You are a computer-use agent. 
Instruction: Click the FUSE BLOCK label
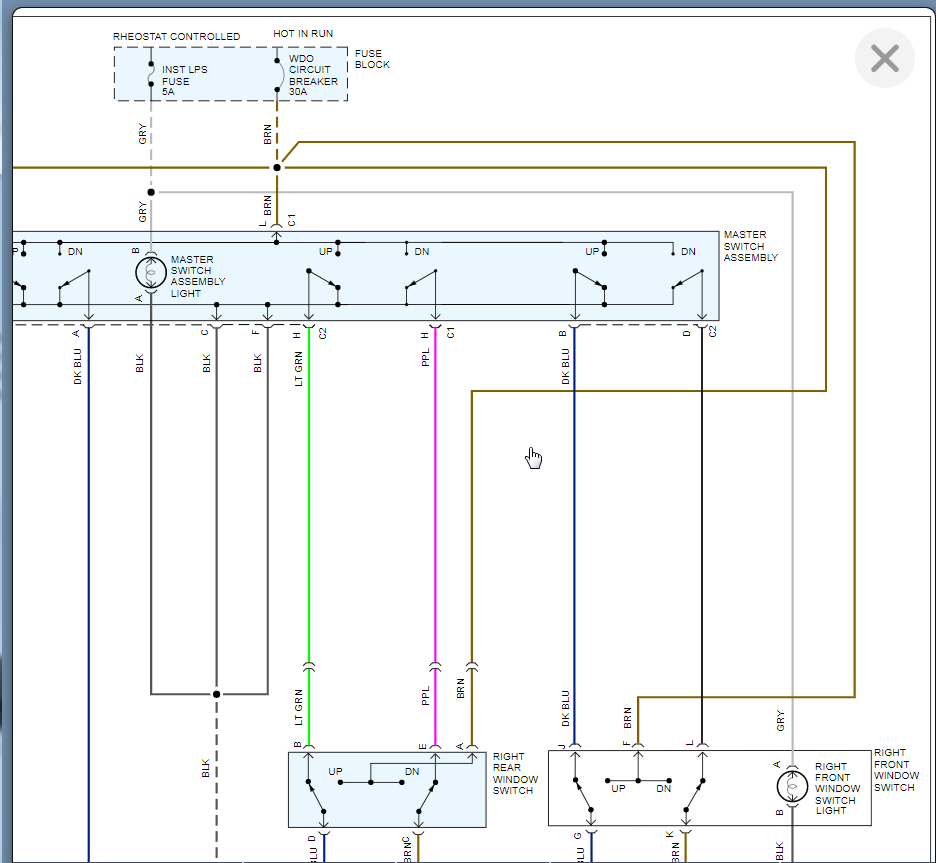pos(372,59)
